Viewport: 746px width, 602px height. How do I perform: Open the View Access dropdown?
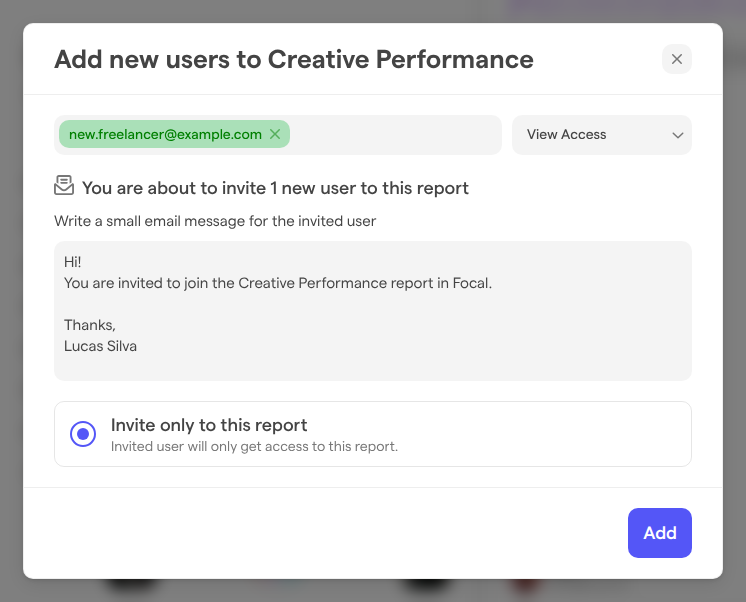[x=601, y=135]
